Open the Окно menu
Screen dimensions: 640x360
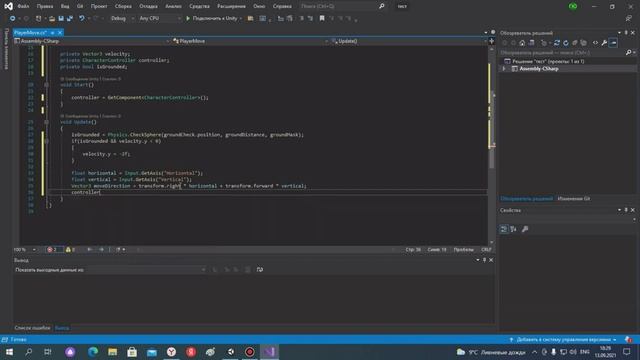259,6
